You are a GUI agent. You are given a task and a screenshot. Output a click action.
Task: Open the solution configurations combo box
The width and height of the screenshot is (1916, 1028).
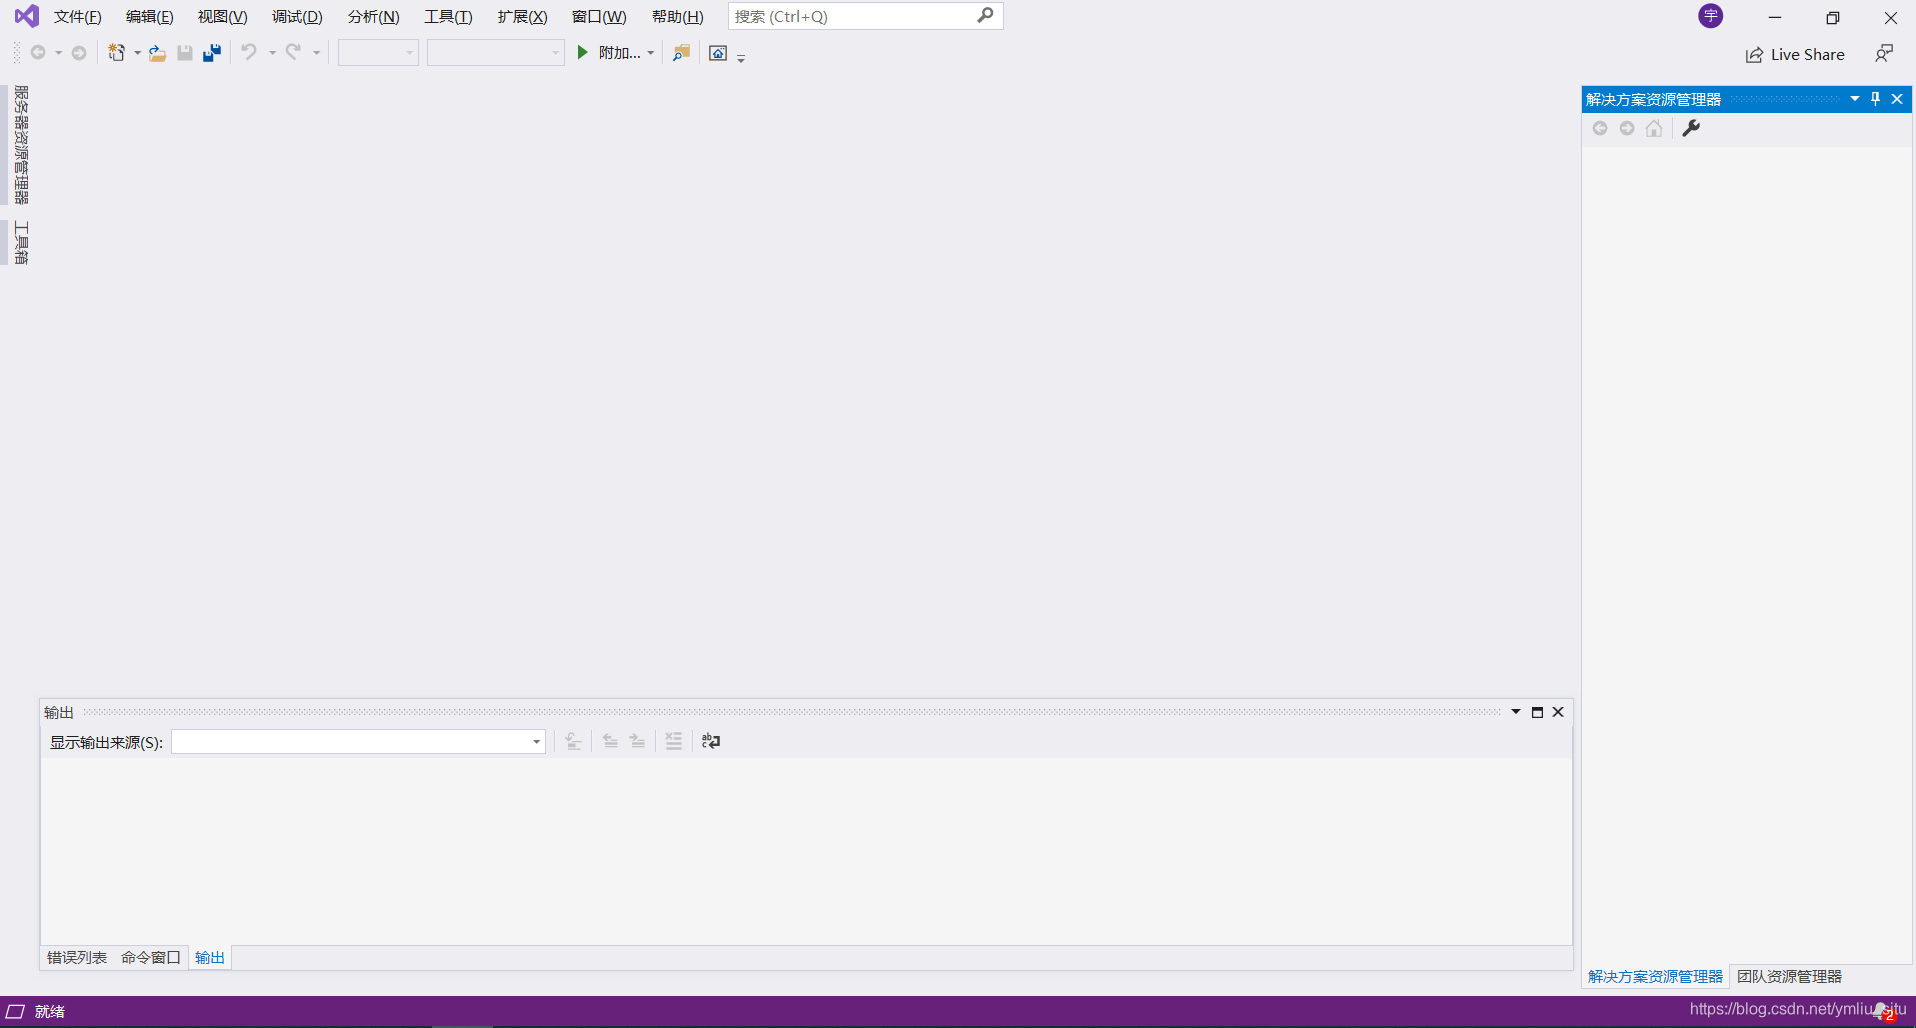[x=378, y=53]
